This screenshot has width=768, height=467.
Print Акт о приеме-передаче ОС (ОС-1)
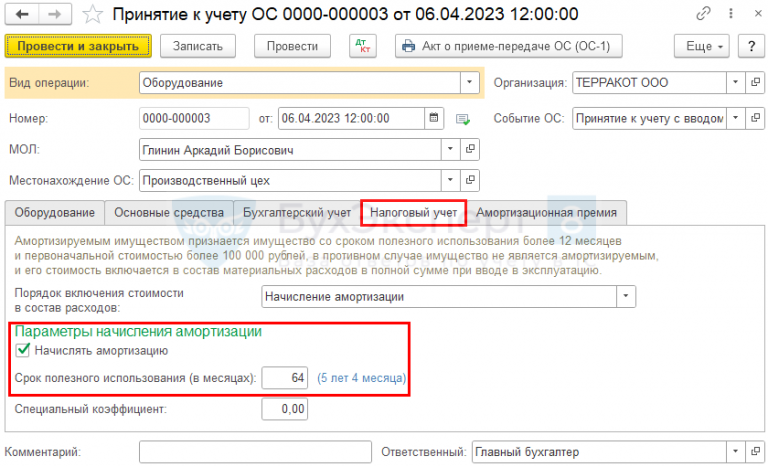(509, 46)
